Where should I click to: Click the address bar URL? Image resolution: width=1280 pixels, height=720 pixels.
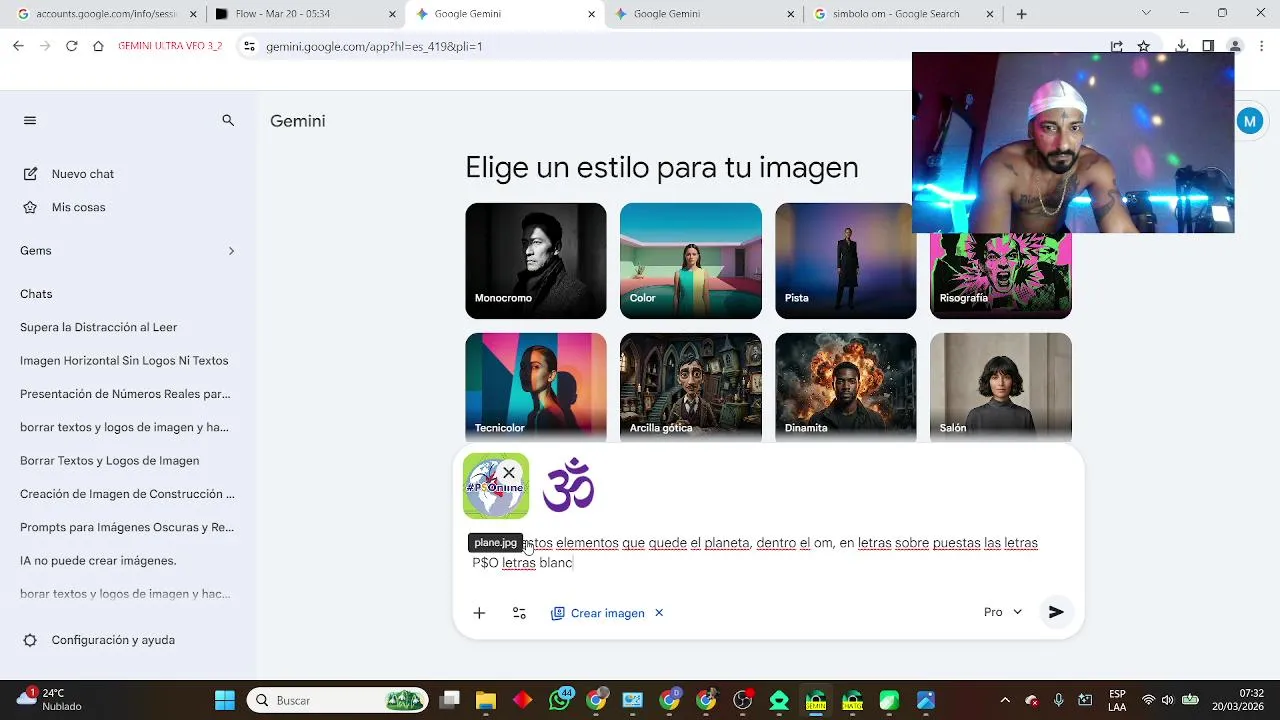coord(374,47)
